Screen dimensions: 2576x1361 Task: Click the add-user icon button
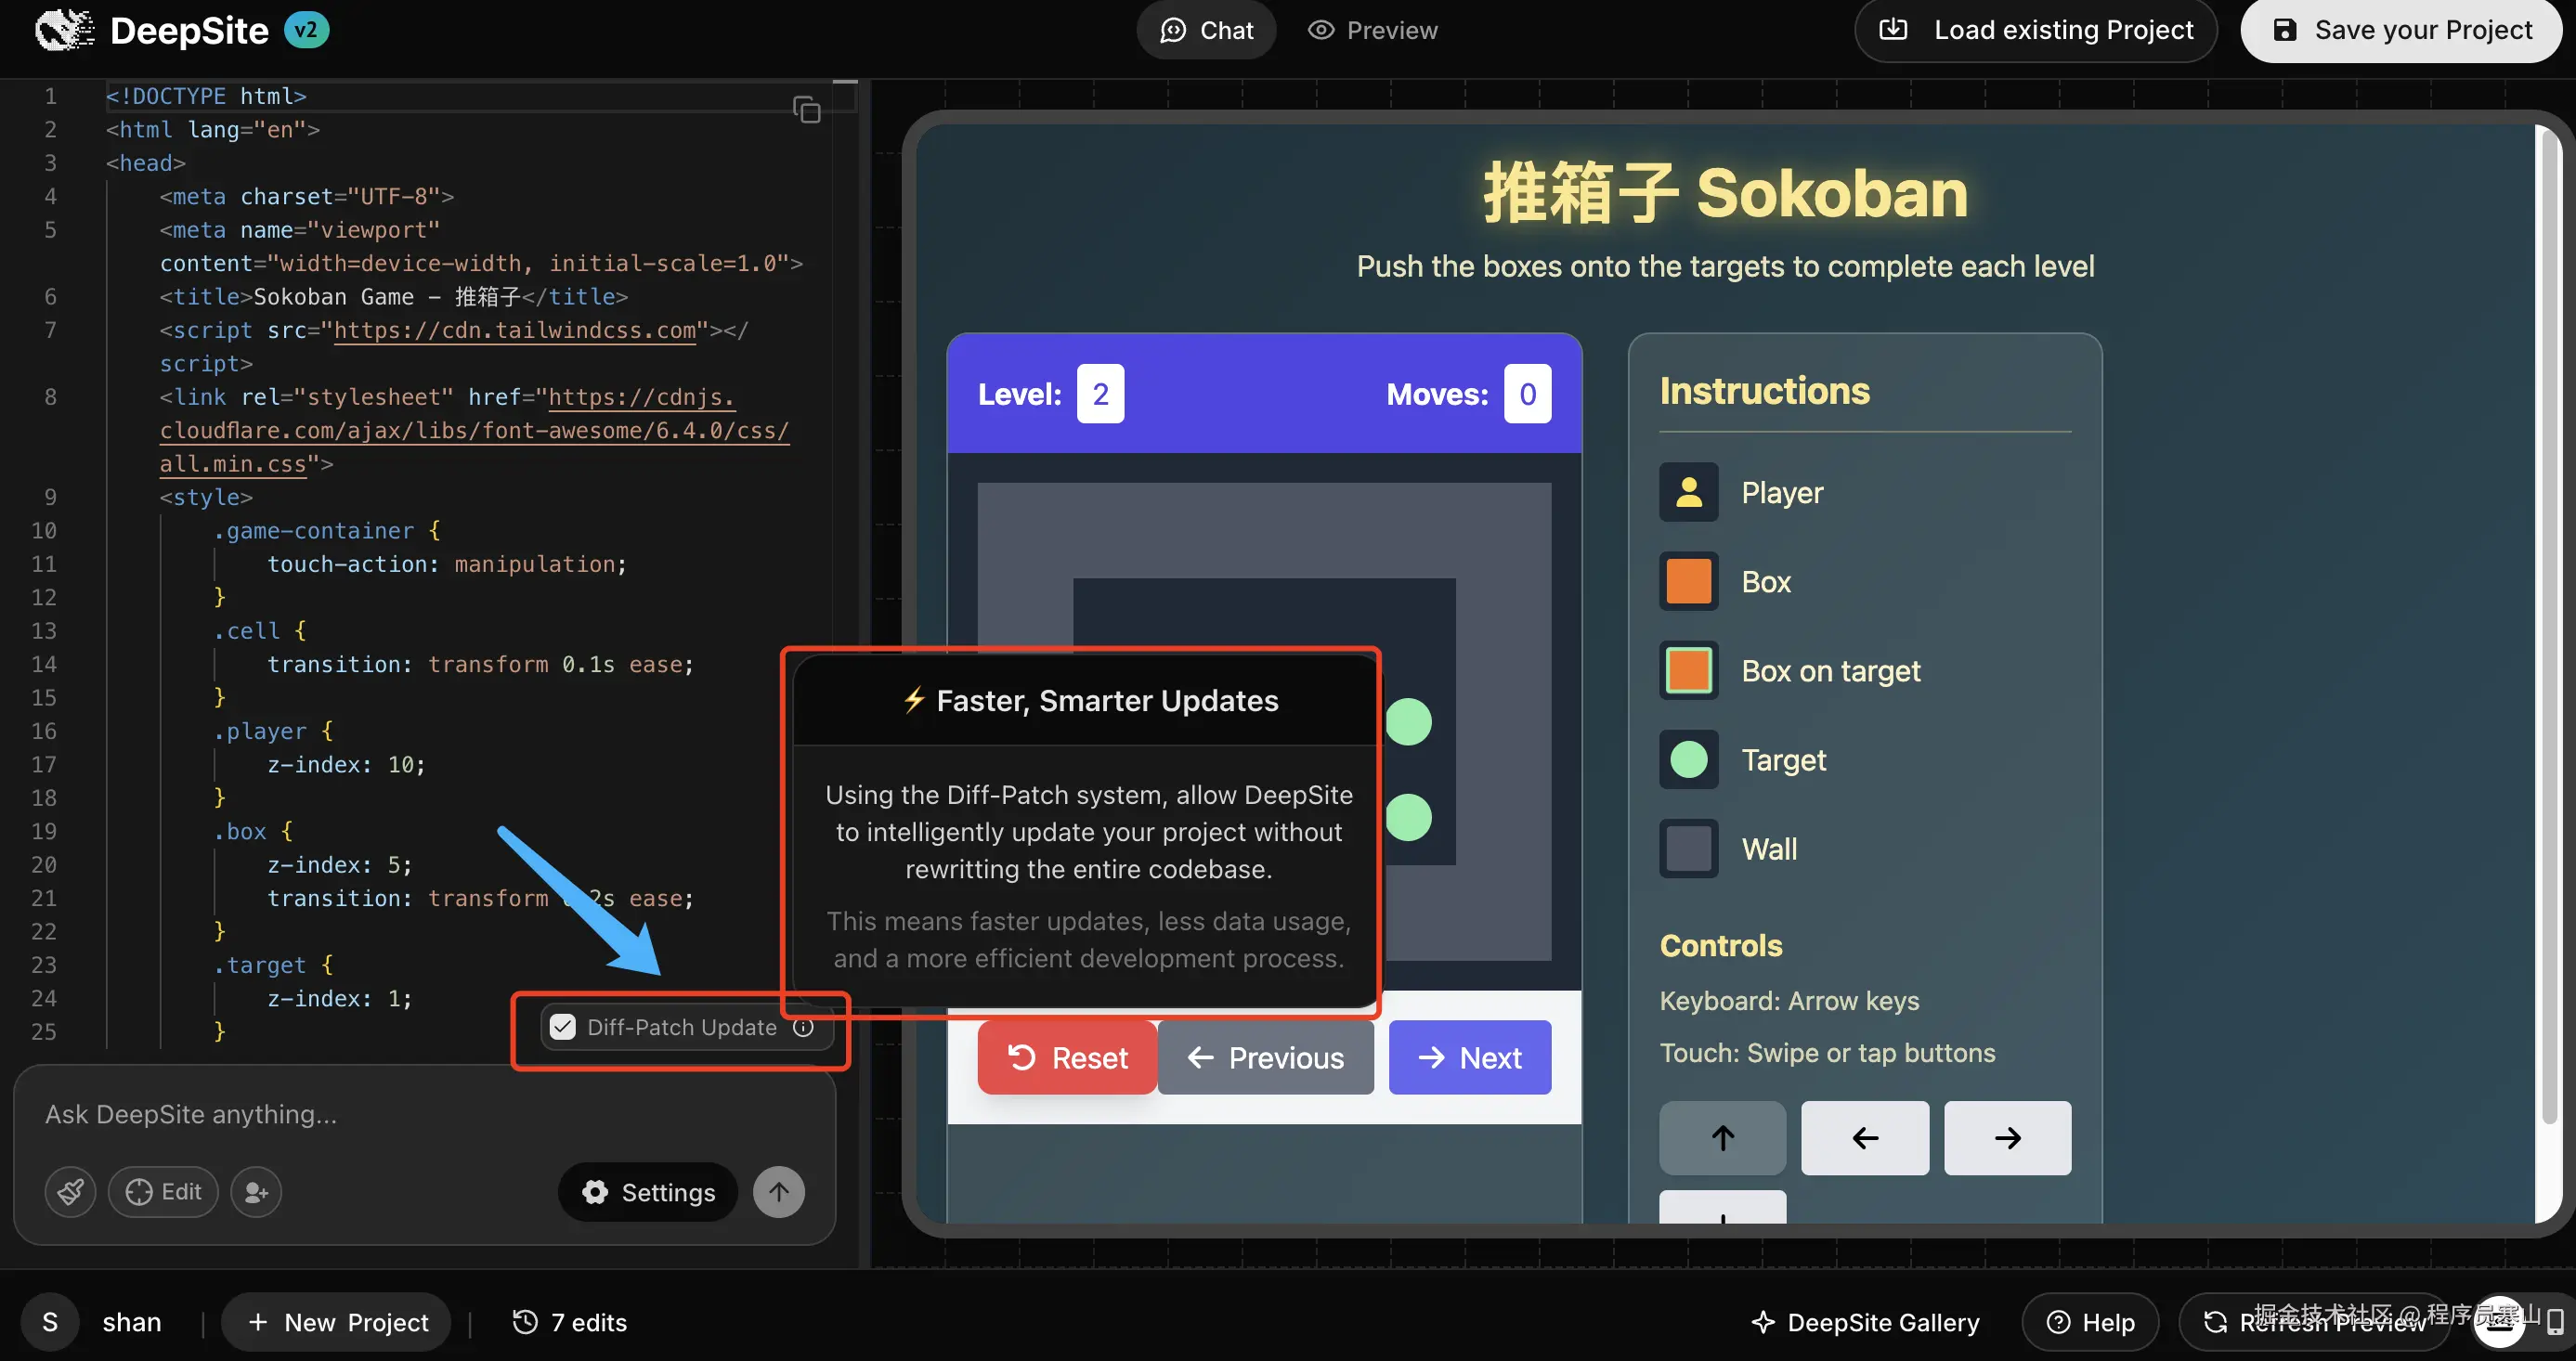256,1191
